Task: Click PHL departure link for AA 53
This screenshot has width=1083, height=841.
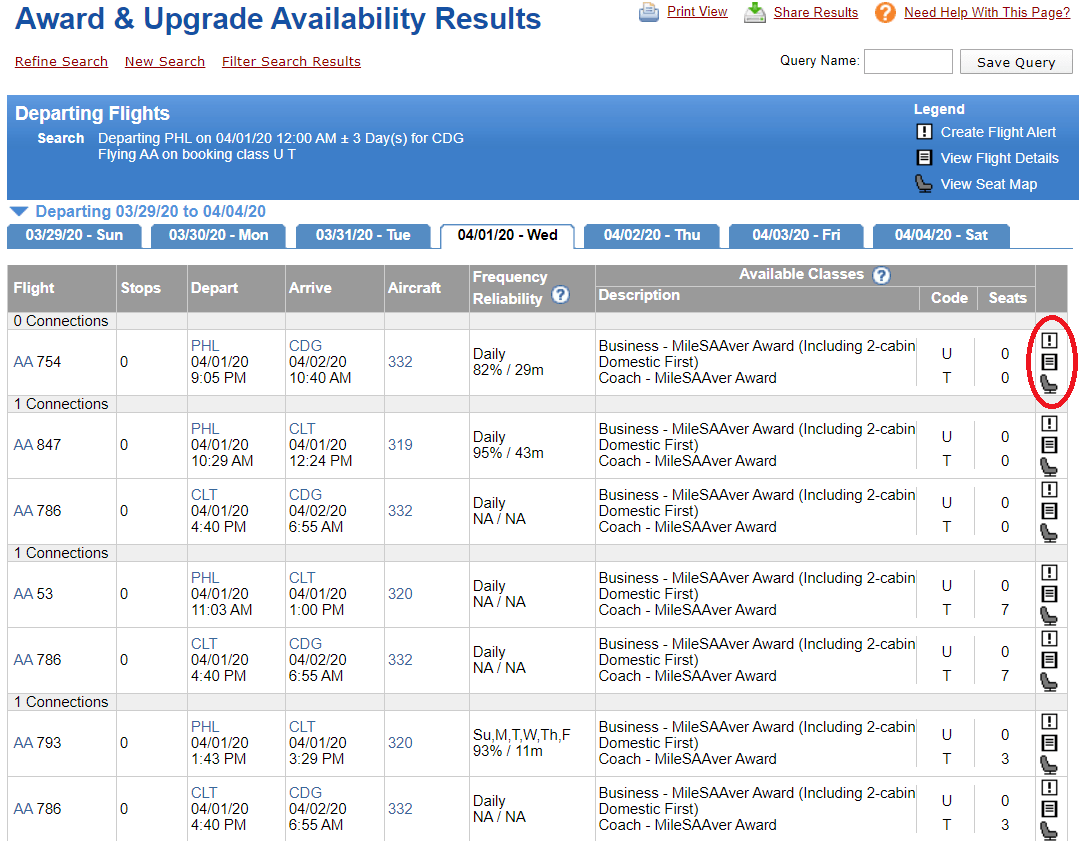Action: [205, 578]
